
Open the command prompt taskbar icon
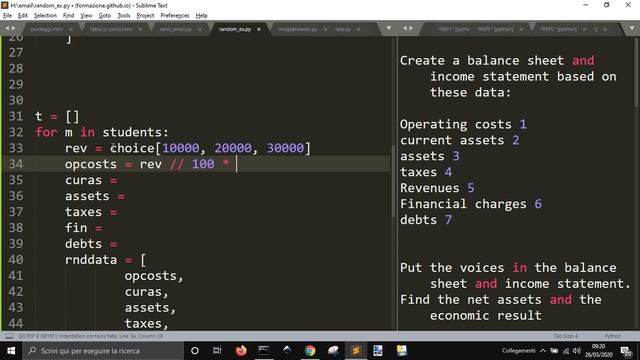click(264, 351)
